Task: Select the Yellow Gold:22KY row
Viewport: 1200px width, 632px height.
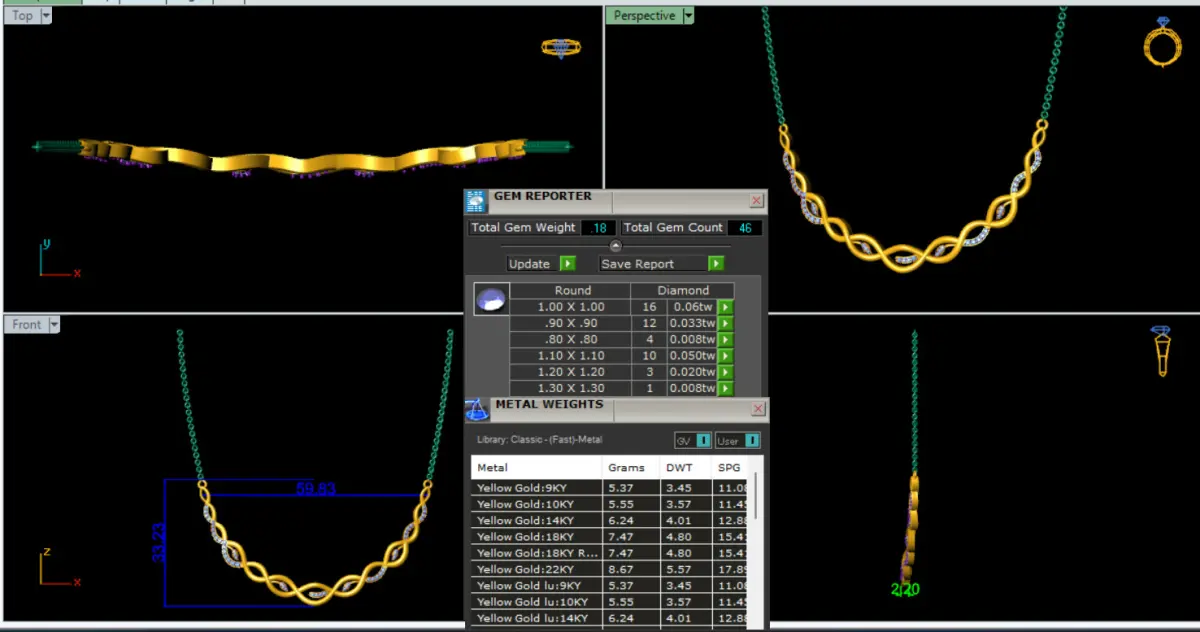Action: pos(610,569)
